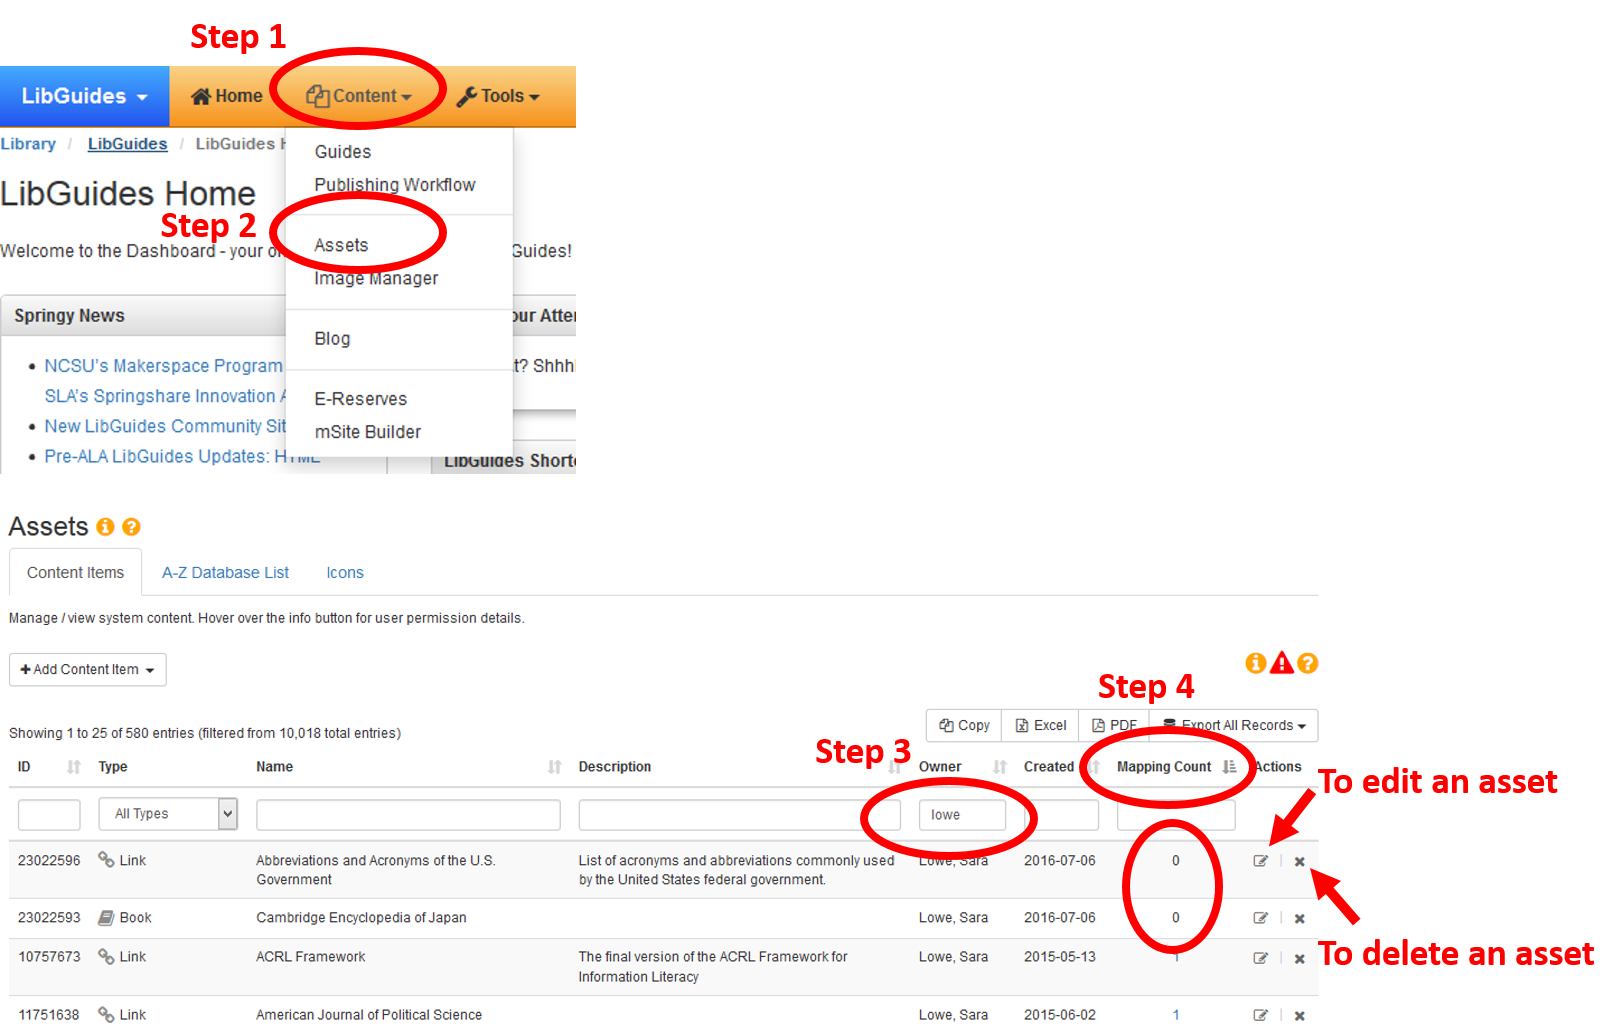
Task: Click the help icon above Export All Records
Action: coord(1308,663)
